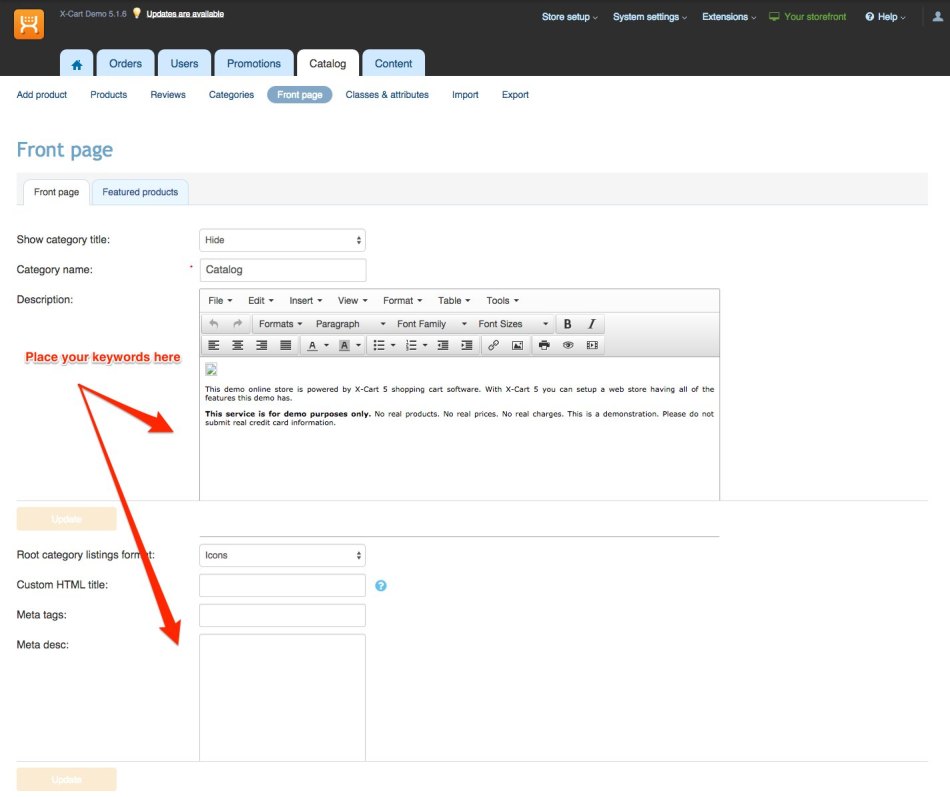This screenshot has height=797, width=950.
Task: Apply bold formatting in the editor
Action: 568,323
